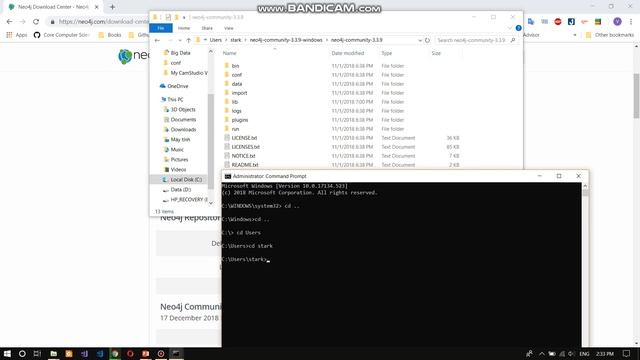Select the run folder
Image resolution: width=640 pixels, height=360 pixels.
coord(235,129)
